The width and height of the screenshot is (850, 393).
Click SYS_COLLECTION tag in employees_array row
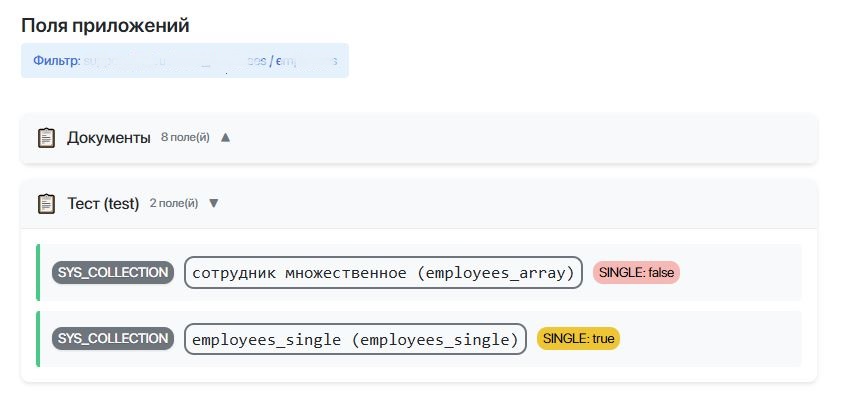113,273
